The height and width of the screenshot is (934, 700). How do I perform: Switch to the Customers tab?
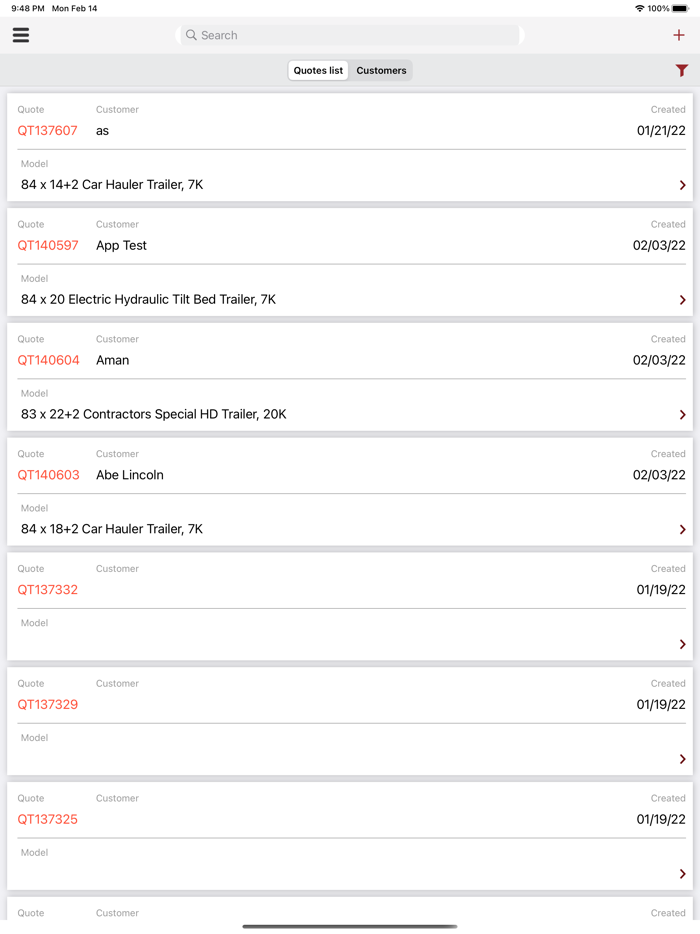pyautogui.click(x=381, y=70)
